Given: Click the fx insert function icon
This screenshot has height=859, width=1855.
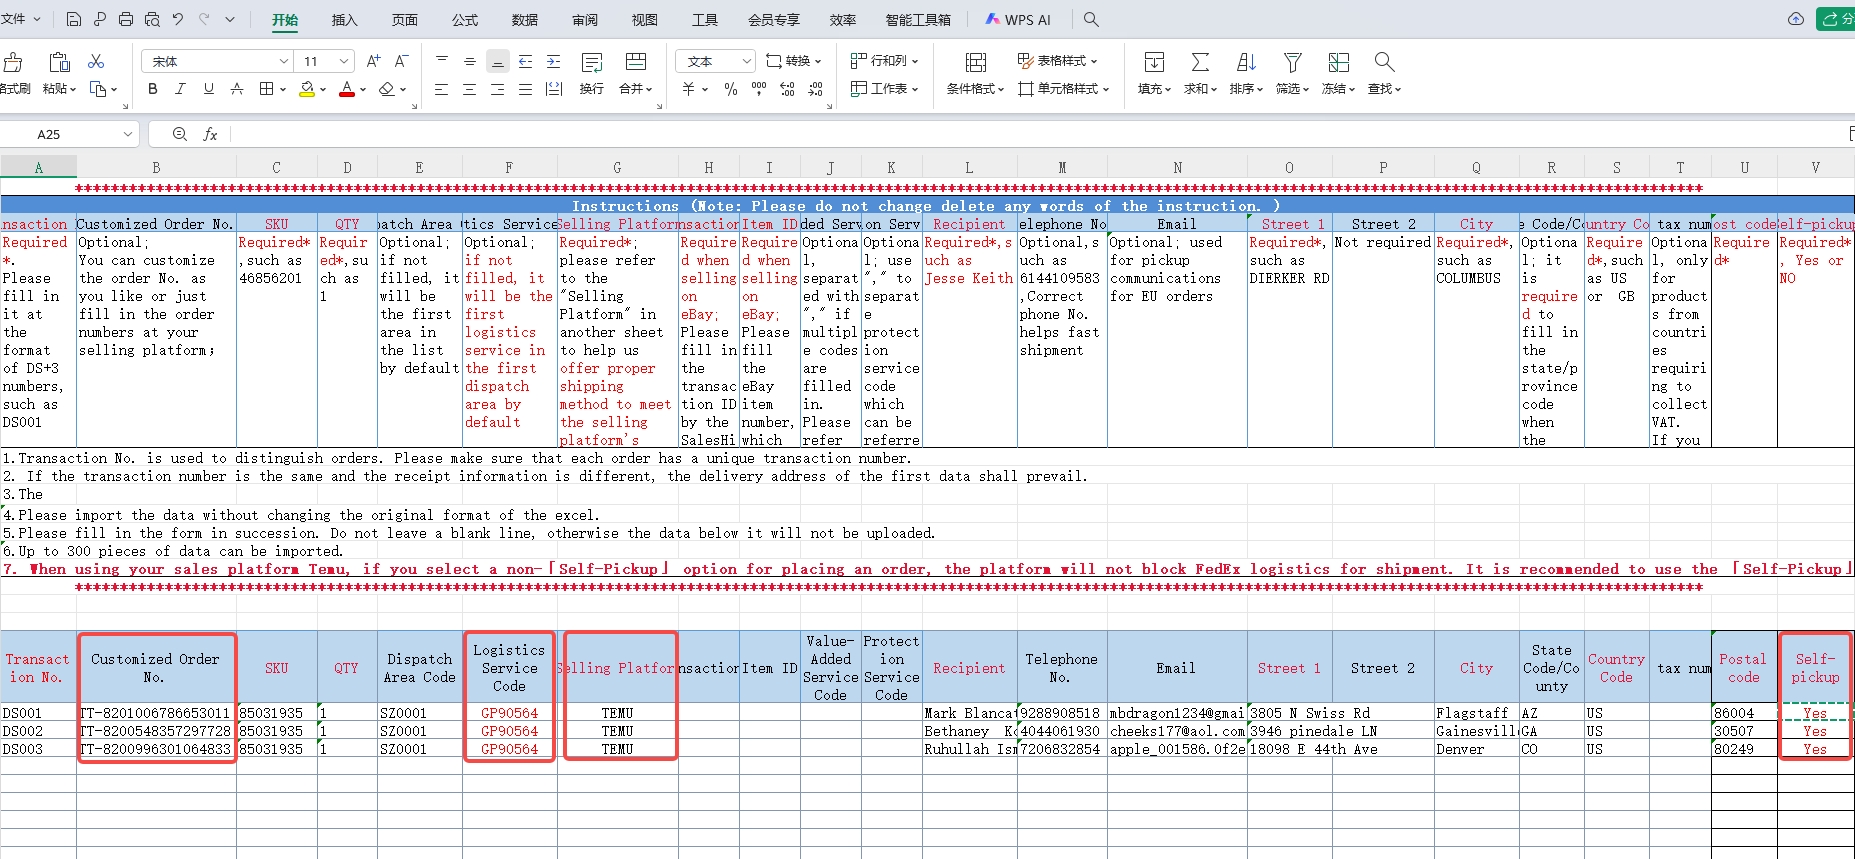Looking at the screenshot, I should (x=210, y=134).
